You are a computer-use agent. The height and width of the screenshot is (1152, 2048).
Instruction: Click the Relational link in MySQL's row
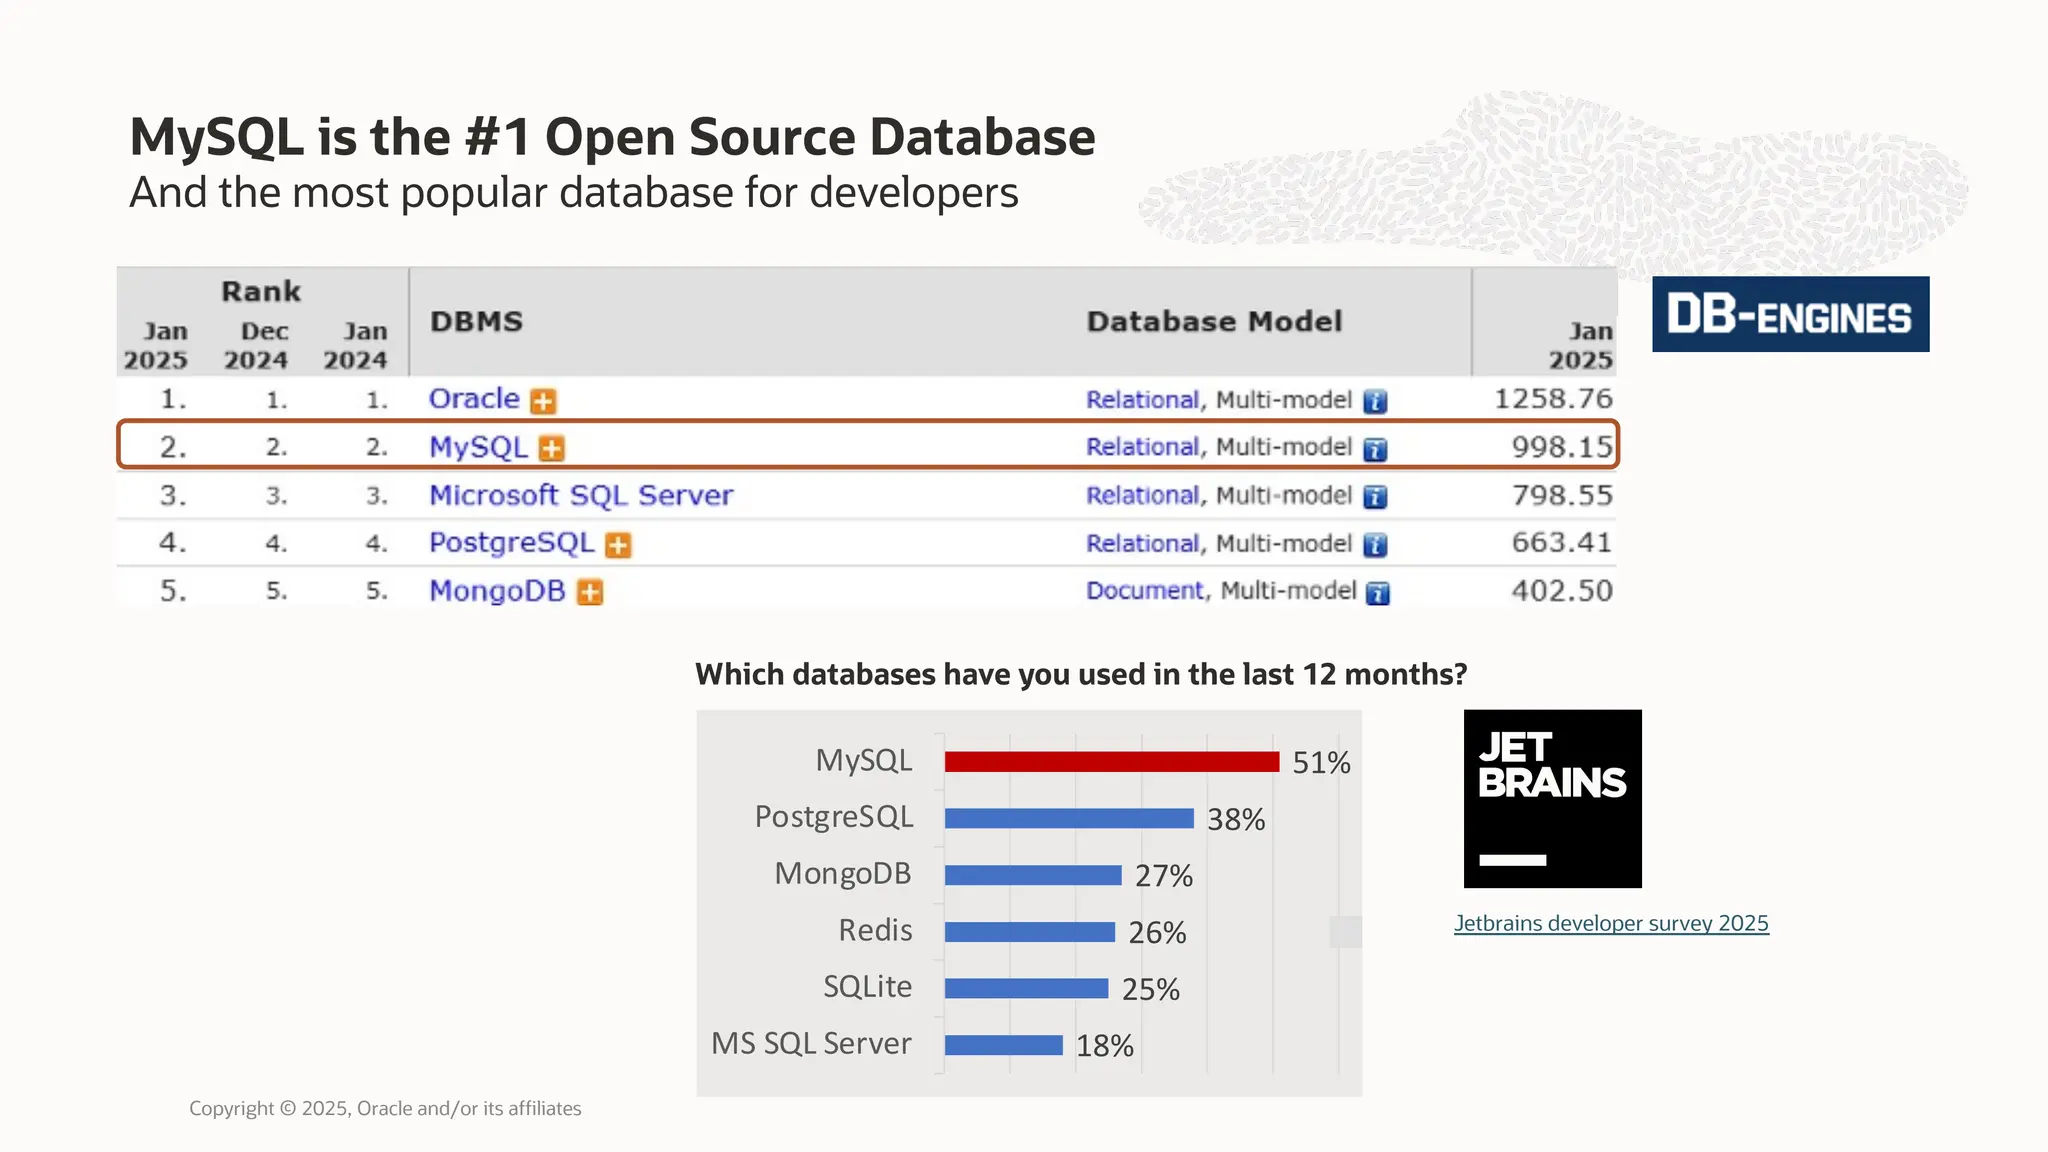click(x=1142, y=447)
